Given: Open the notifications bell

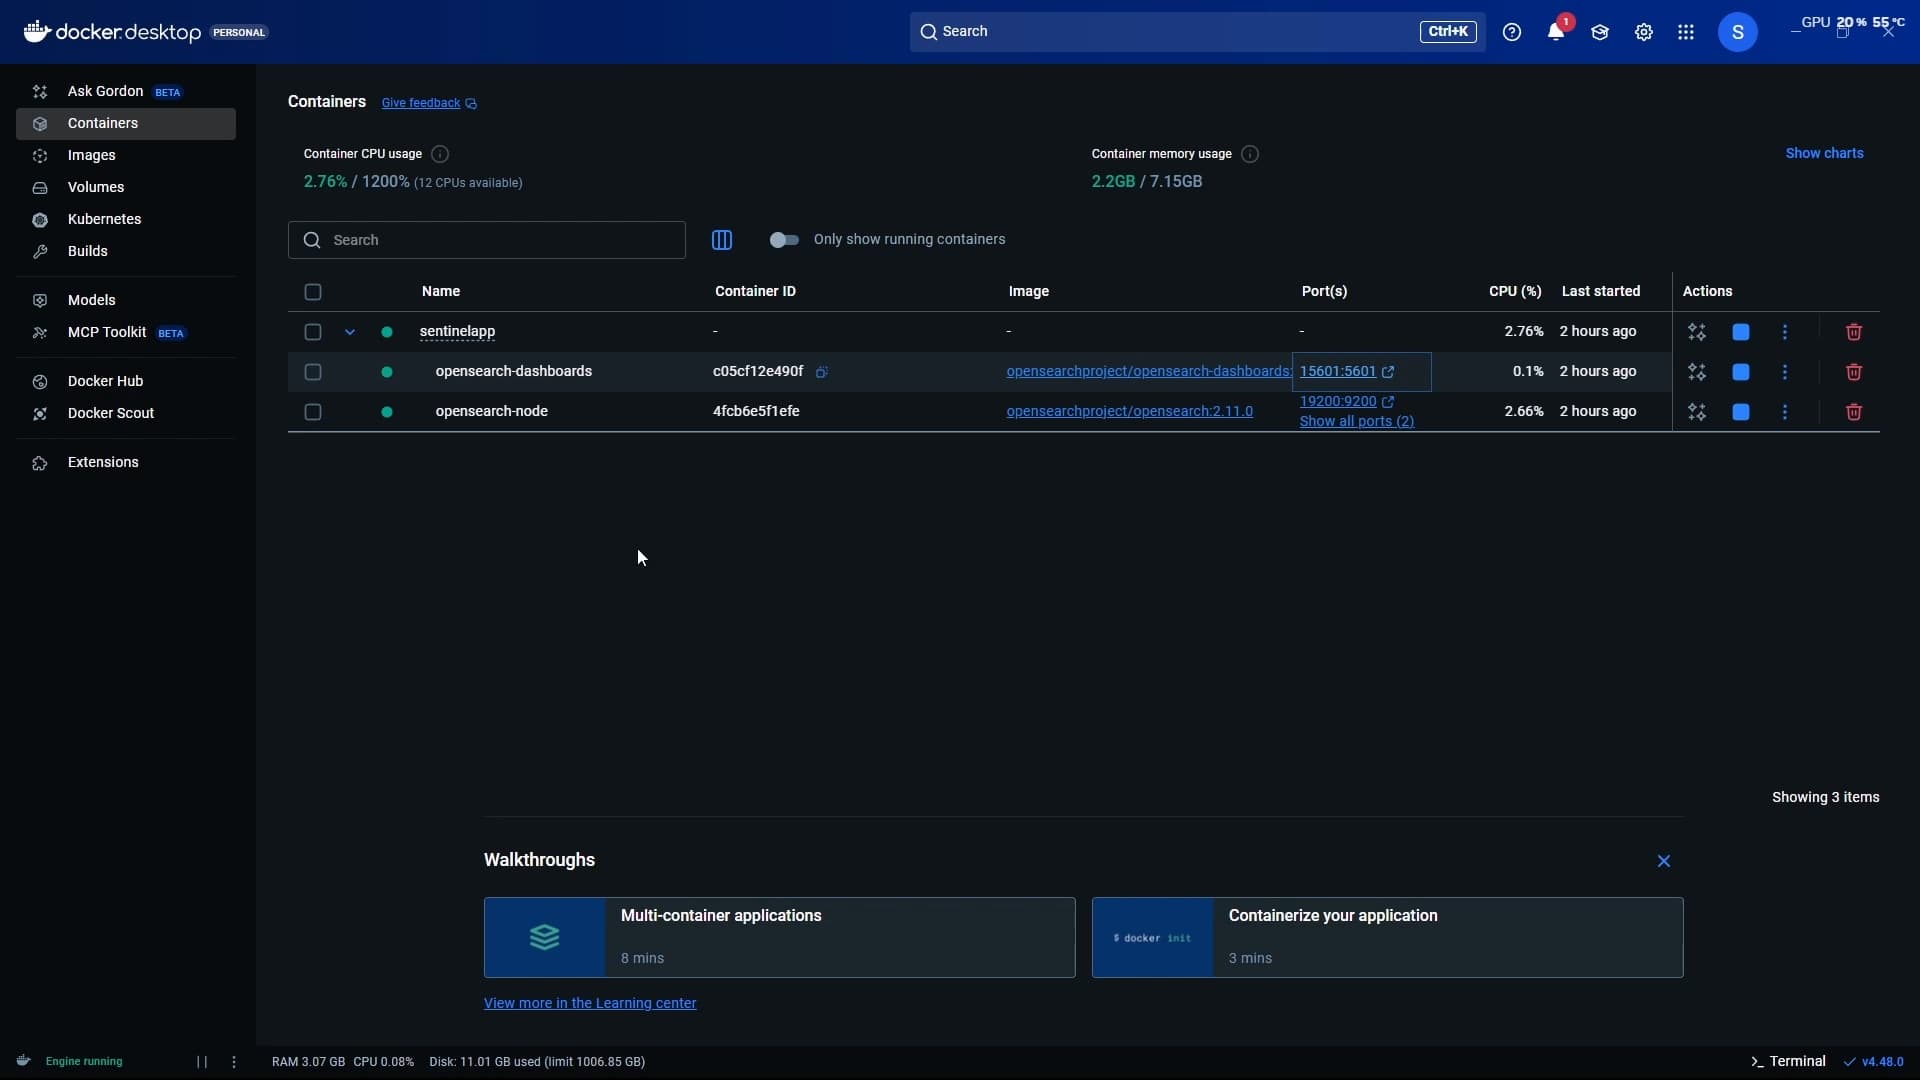Looking at the screenshot, I should click(x=1555, y=32).
